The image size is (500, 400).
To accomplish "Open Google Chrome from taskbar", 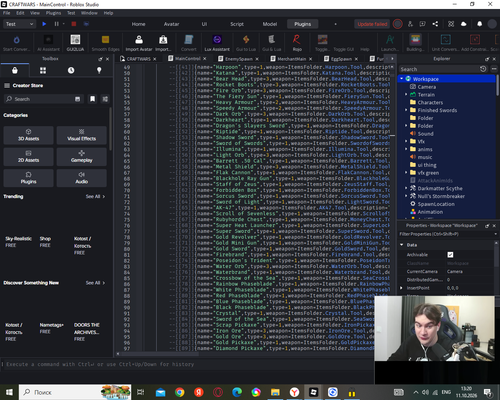I will (x=179, y=392).
